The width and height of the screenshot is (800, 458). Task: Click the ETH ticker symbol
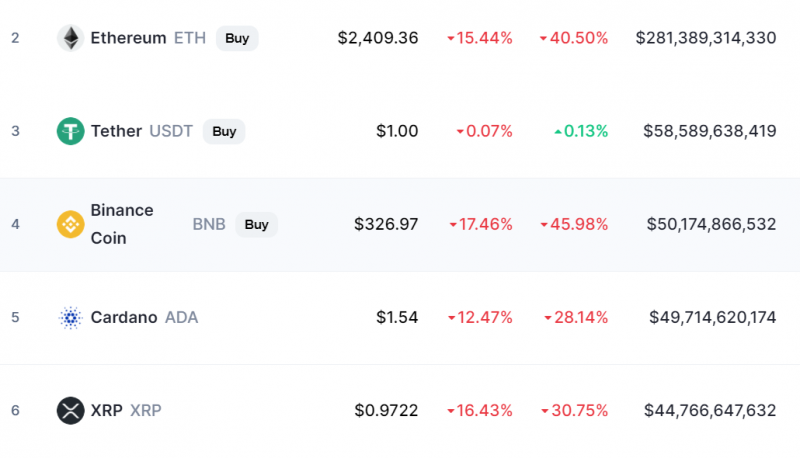(x=190, y=38)
